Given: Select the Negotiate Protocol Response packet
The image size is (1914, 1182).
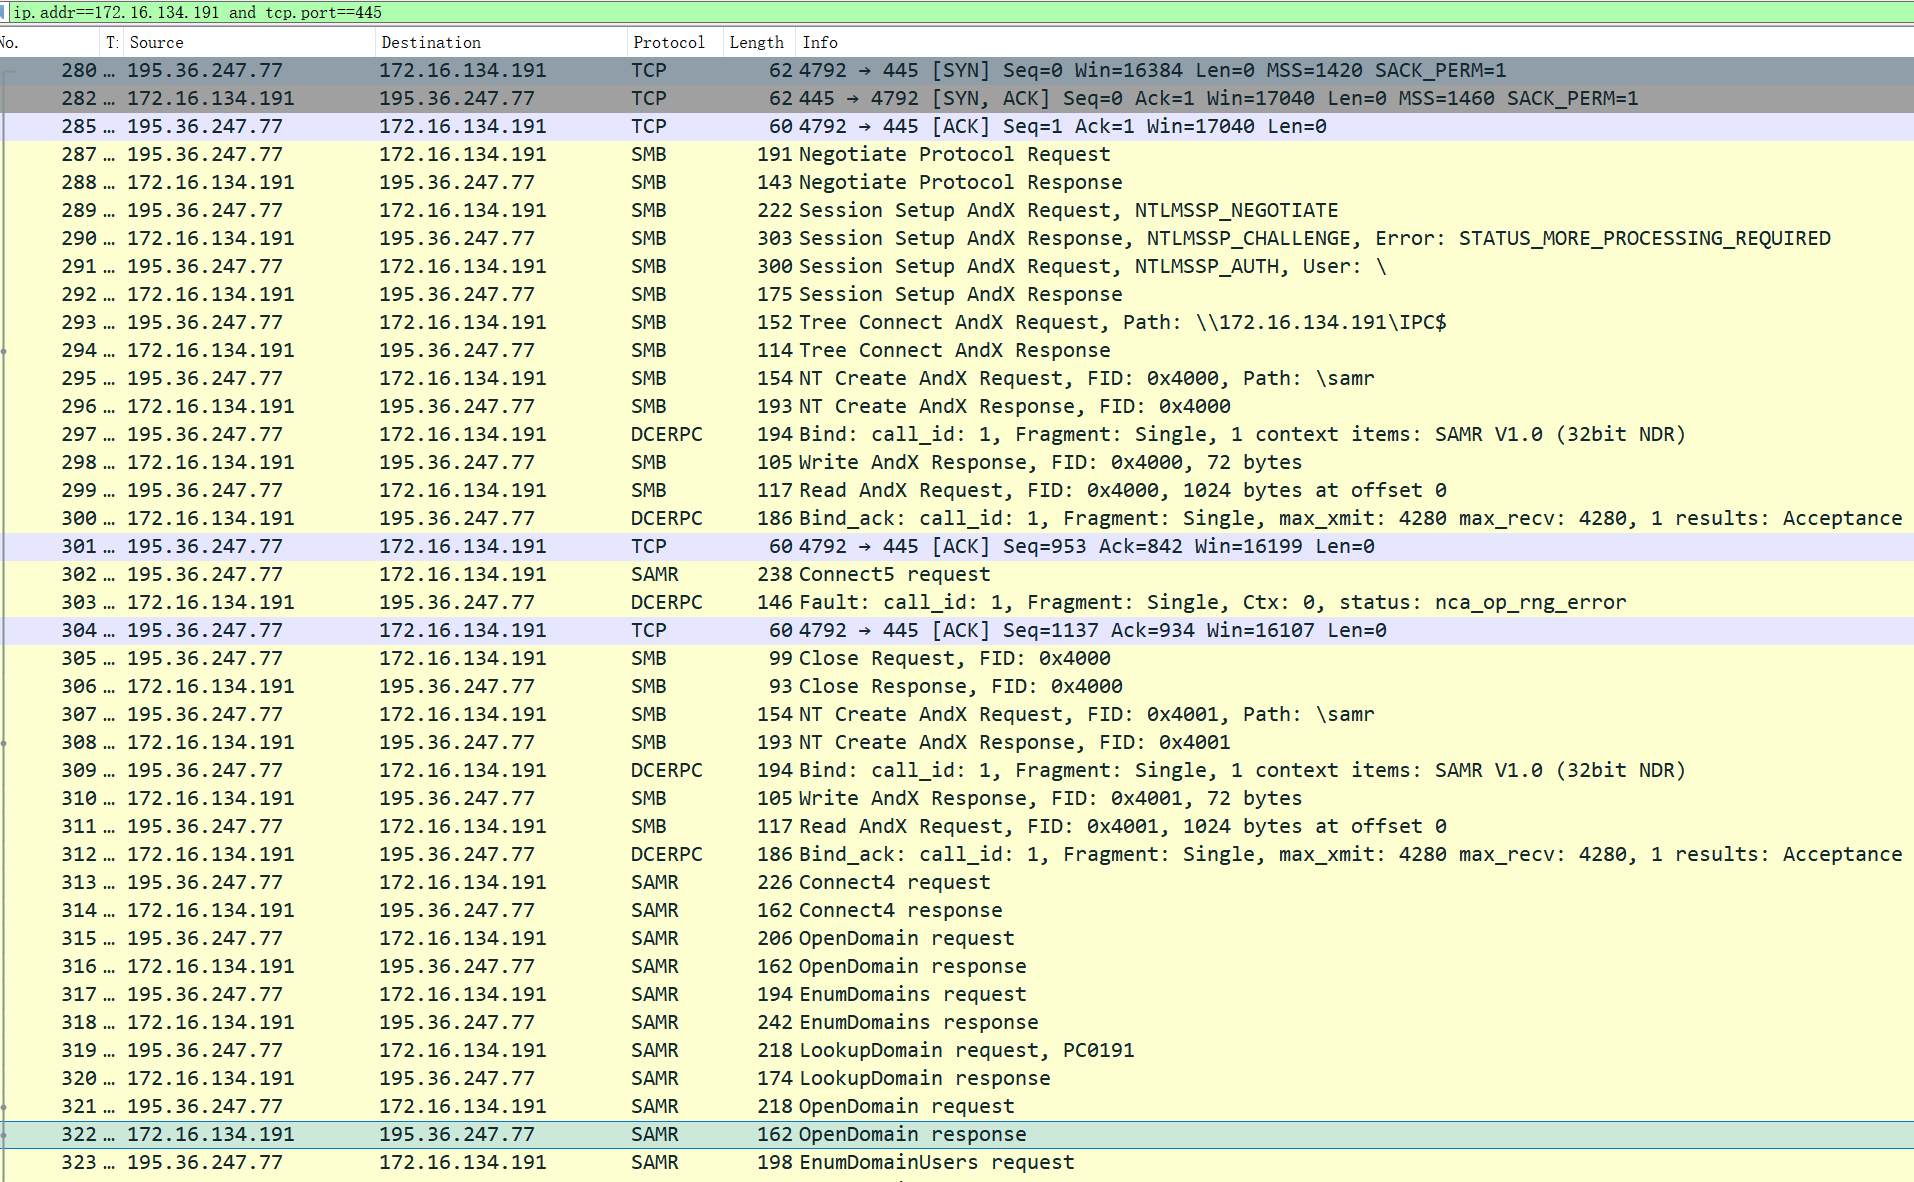Looking at the screenshot, I should pos(957,182).
